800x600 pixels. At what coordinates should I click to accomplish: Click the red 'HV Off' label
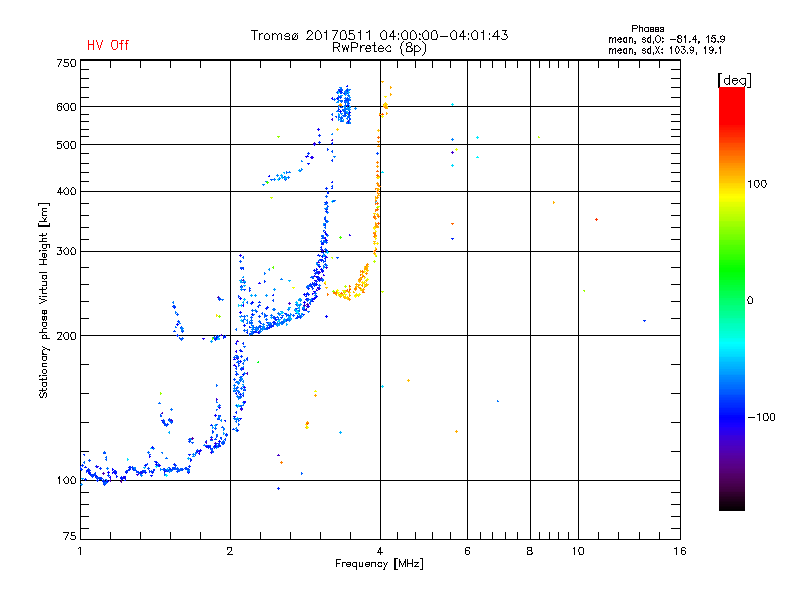pyautogui.click(x=108, y=45)
